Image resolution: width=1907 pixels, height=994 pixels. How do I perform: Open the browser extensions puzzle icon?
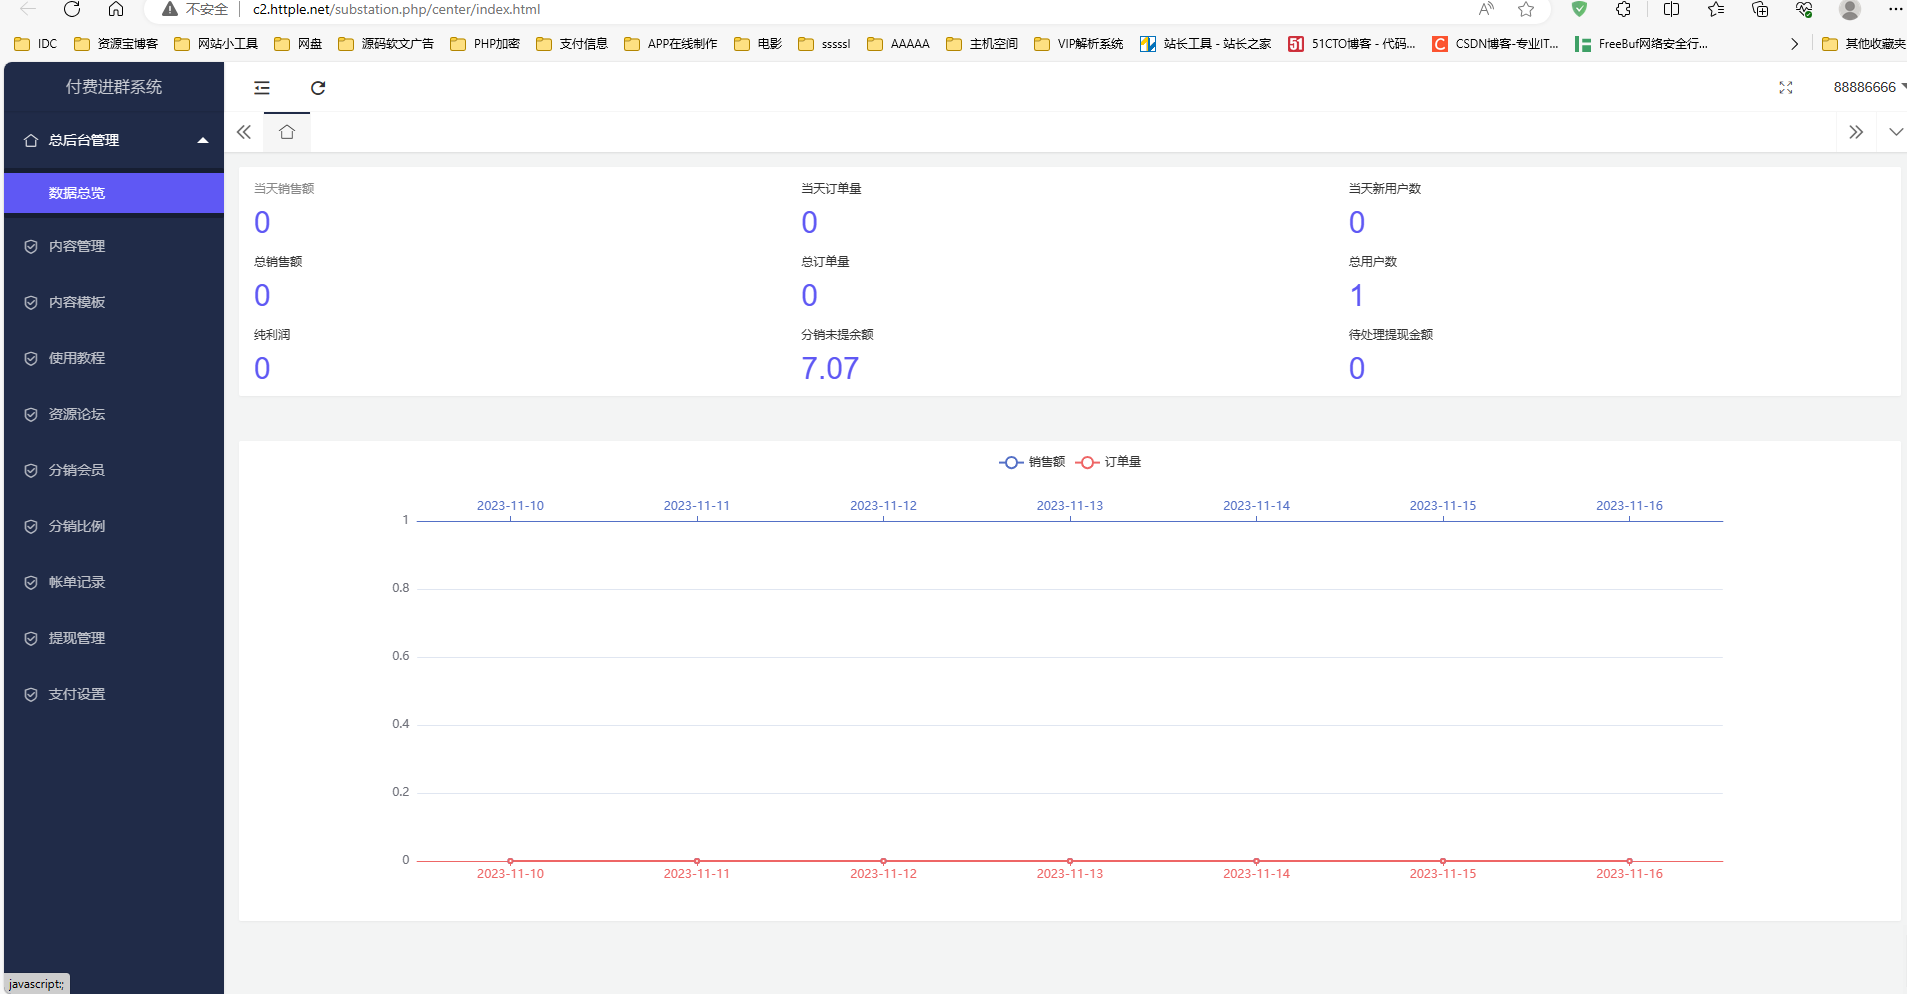(x=1624, y=9)
